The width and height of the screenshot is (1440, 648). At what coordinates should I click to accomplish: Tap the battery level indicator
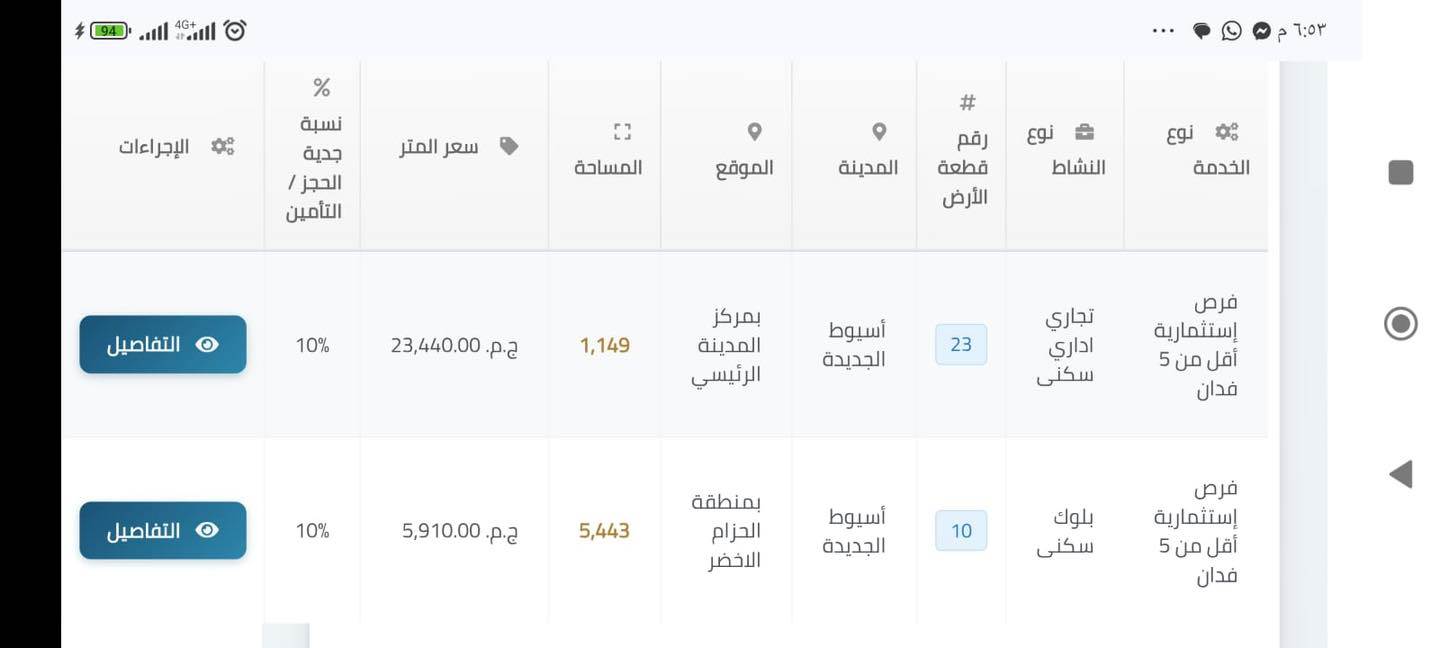coord(108,30)
